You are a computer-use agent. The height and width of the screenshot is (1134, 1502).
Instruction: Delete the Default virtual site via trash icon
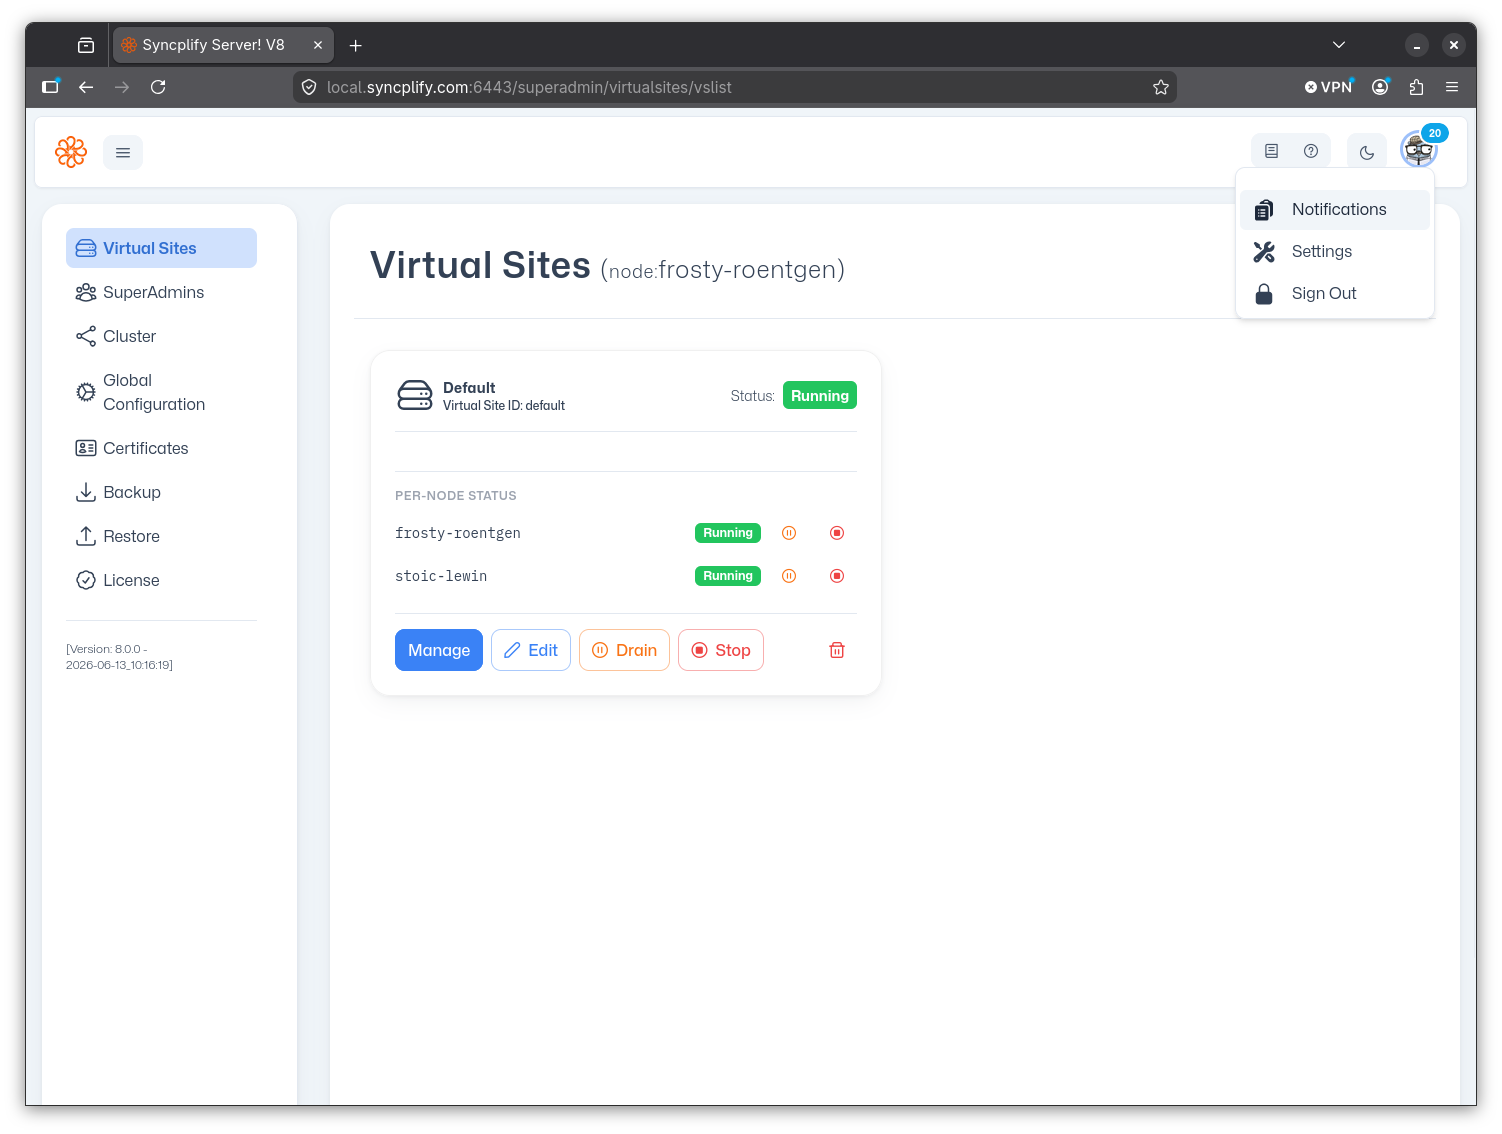[x=837, y=650]
